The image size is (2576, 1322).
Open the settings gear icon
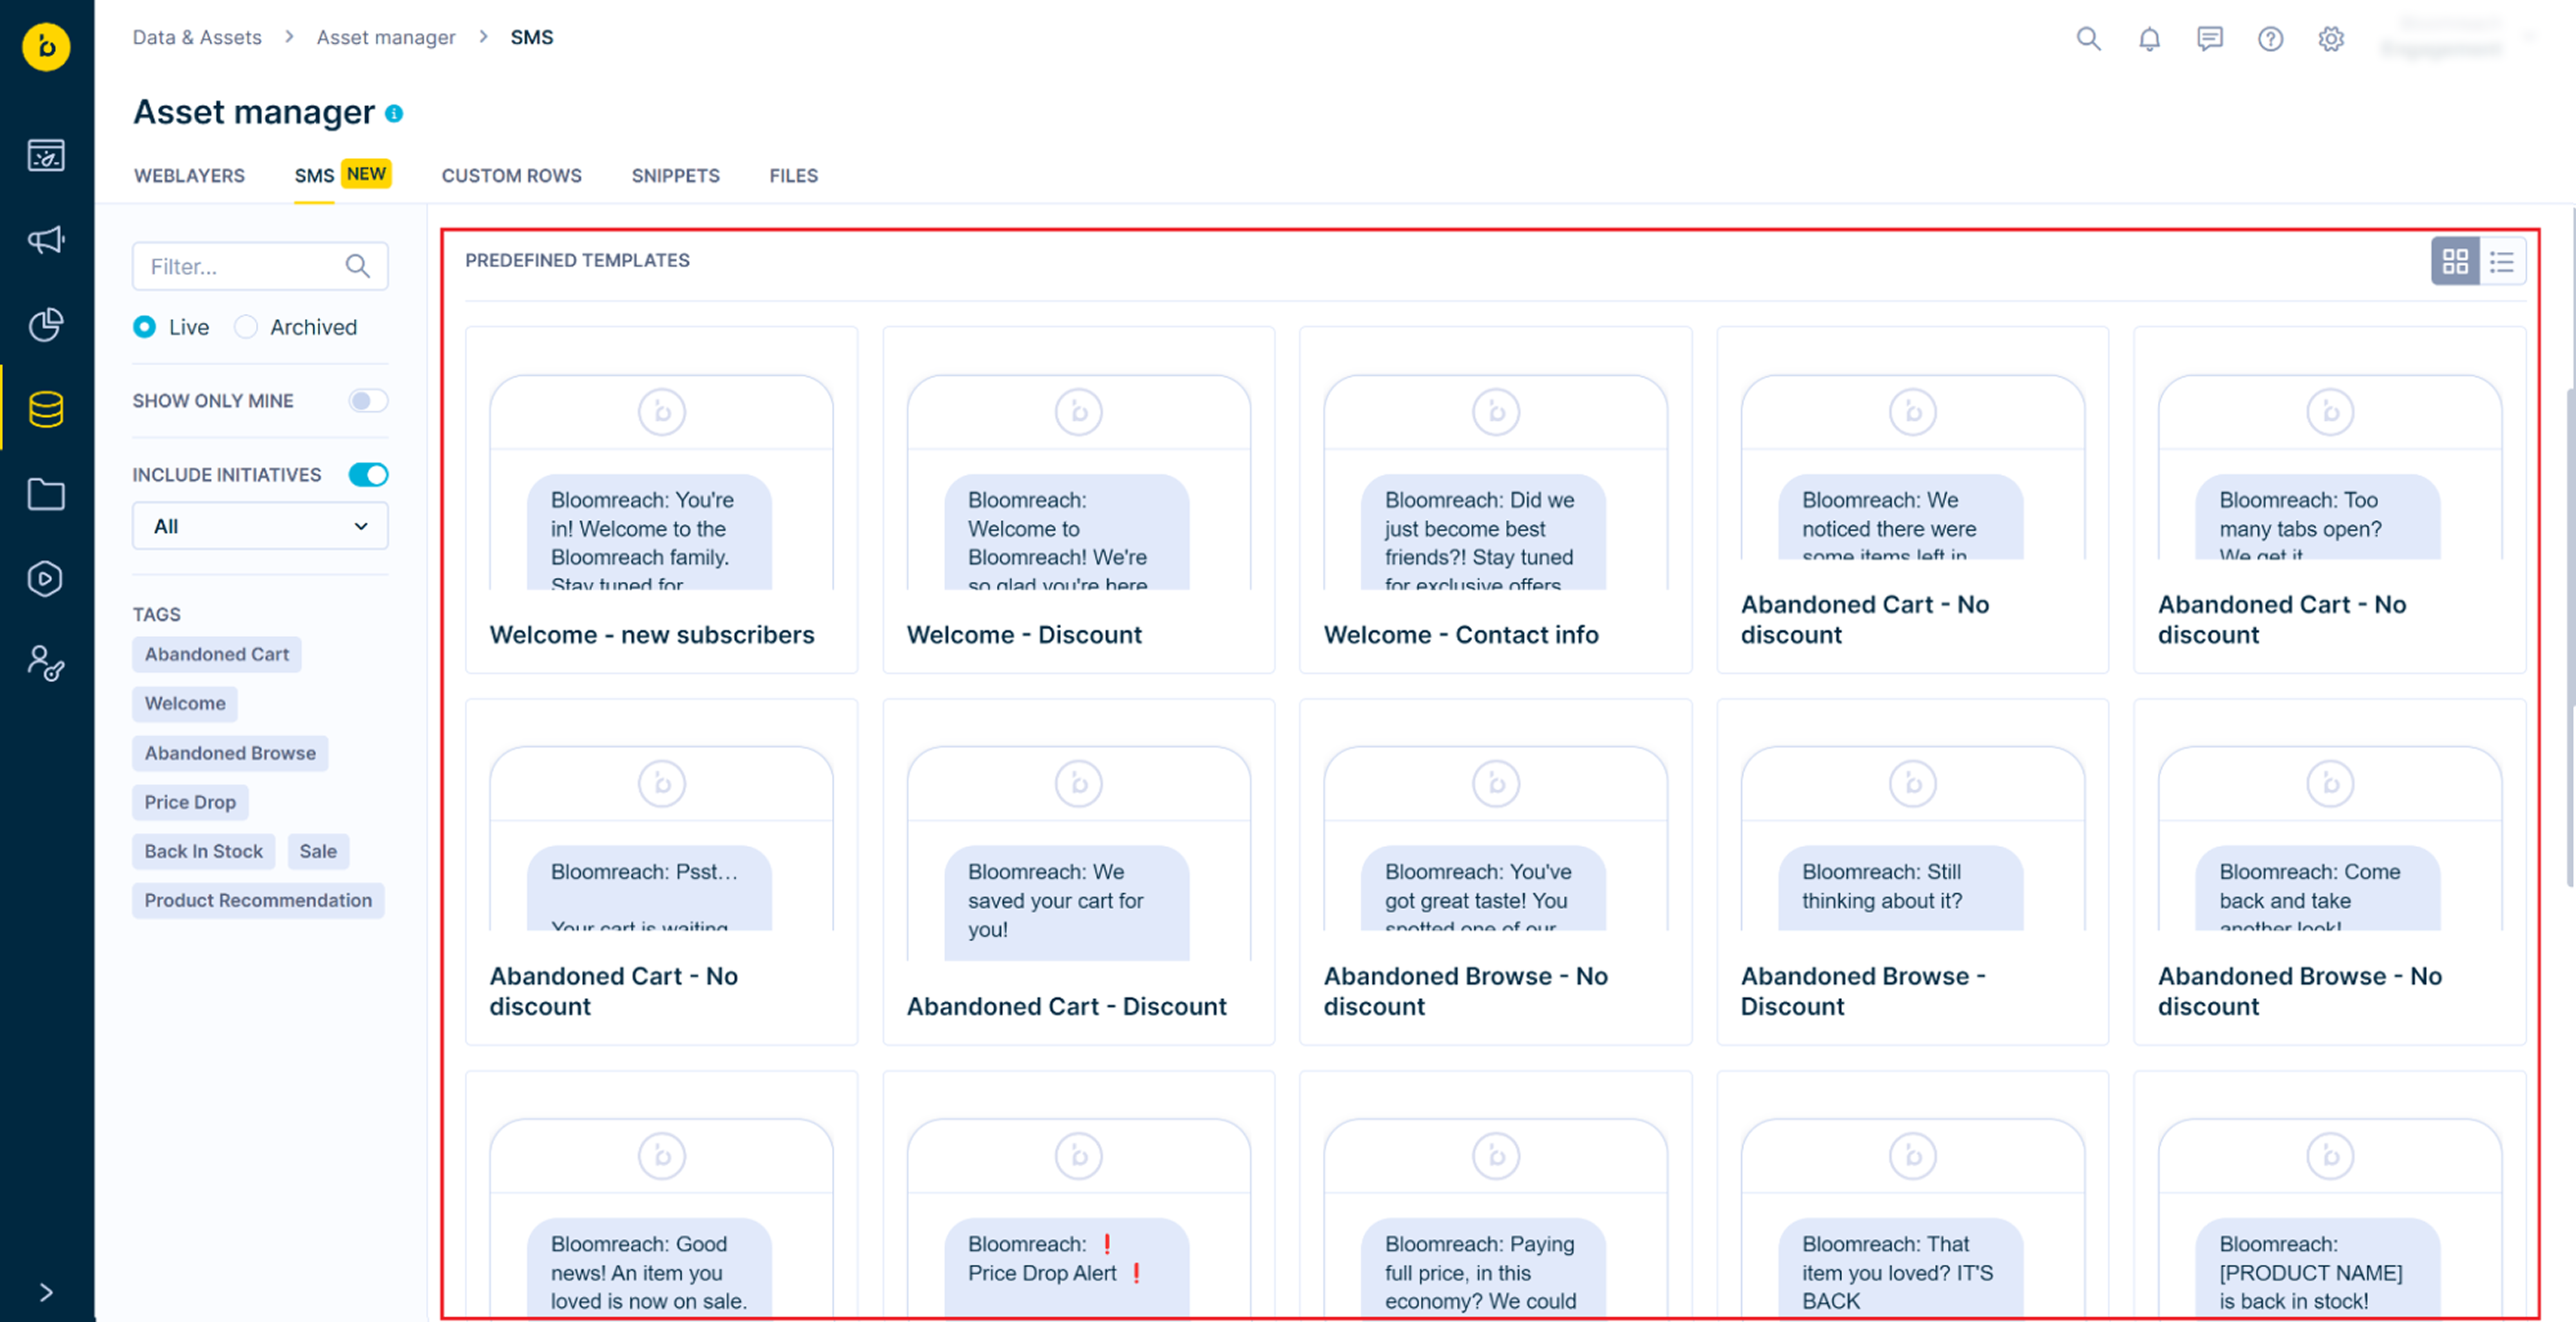click(2331, 38)
